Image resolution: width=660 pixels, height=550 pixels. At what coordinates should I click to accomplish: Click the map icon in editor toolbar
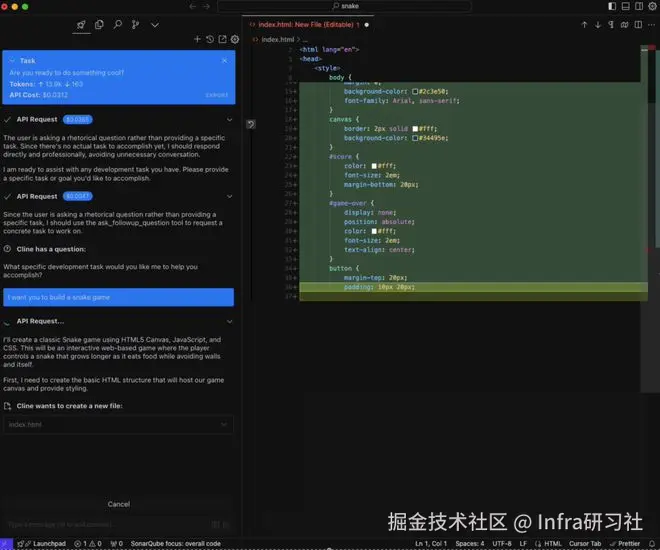click(625, 25)
